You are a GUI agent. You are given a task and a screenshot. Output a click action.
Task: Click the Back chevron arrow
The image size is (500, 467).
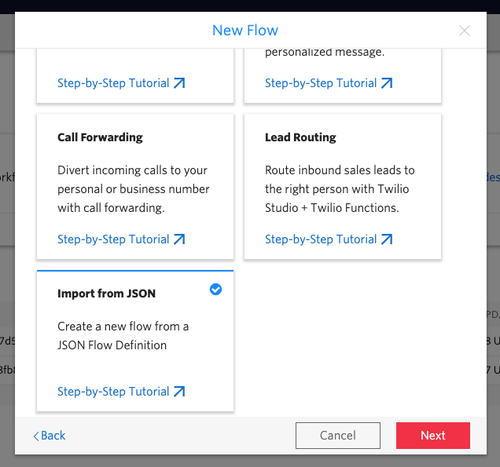click(x=36, y=436)
